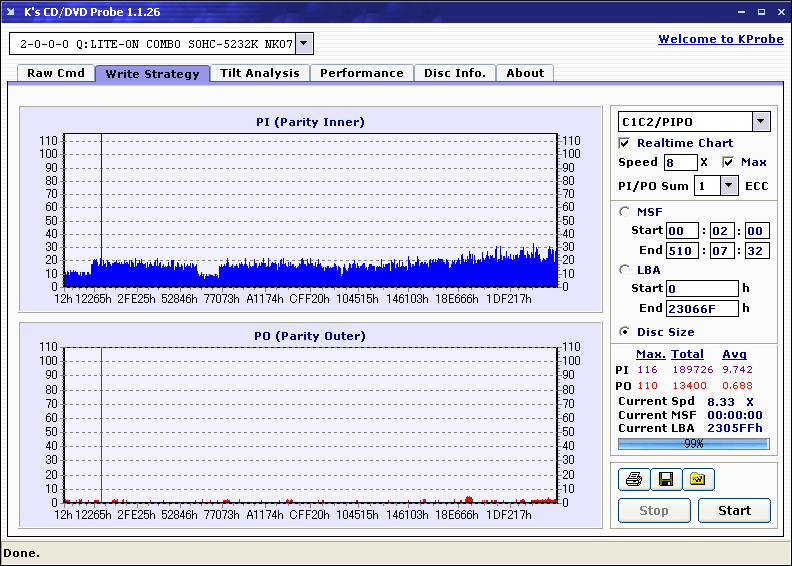Click the KProbe title bar app icon
Viewport: 792px width, 566px height.
[x=11, y=12]
